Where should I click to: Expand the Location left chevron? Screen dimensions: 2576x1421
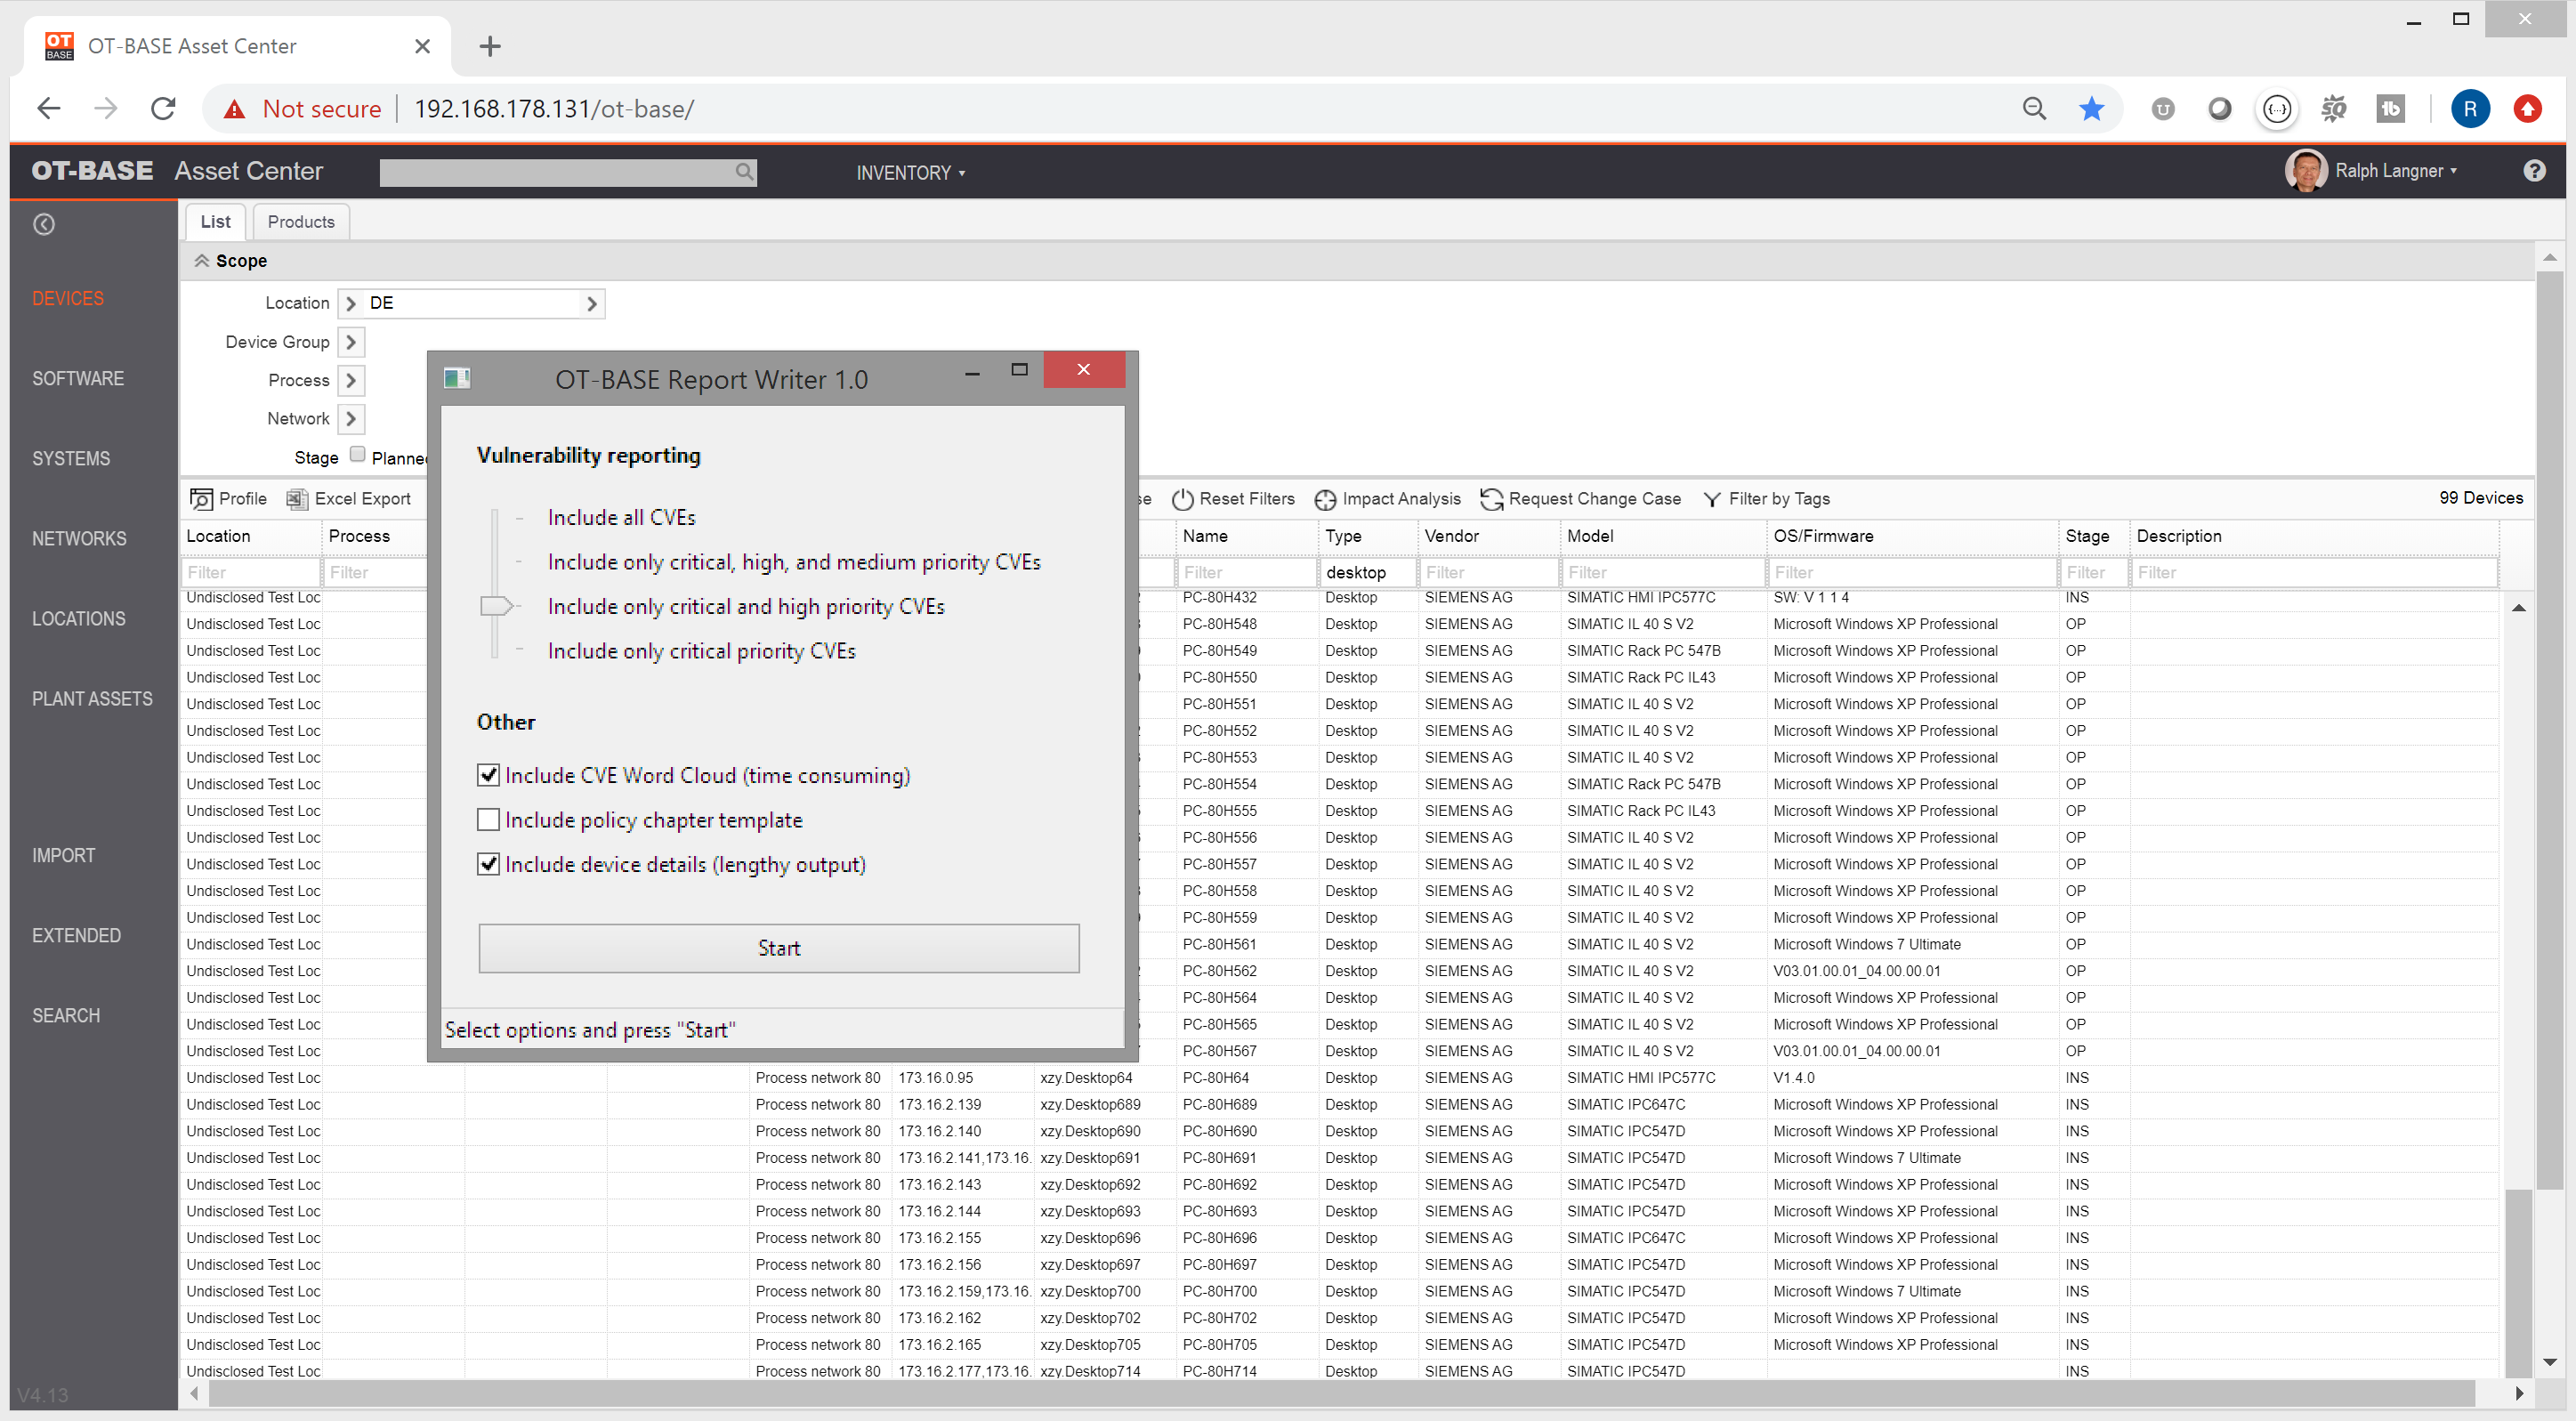pos(351,303)
